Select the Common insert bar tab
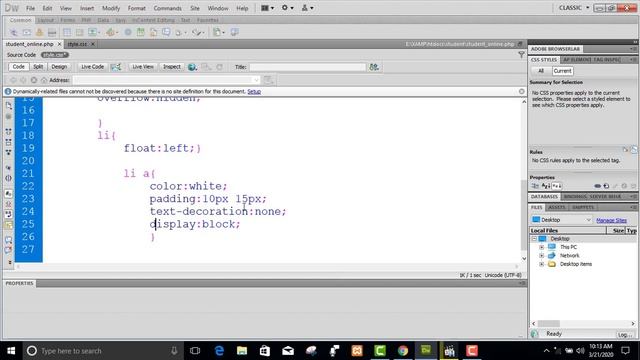The height and width of the screenshot is (360, 640). [20, 20]
